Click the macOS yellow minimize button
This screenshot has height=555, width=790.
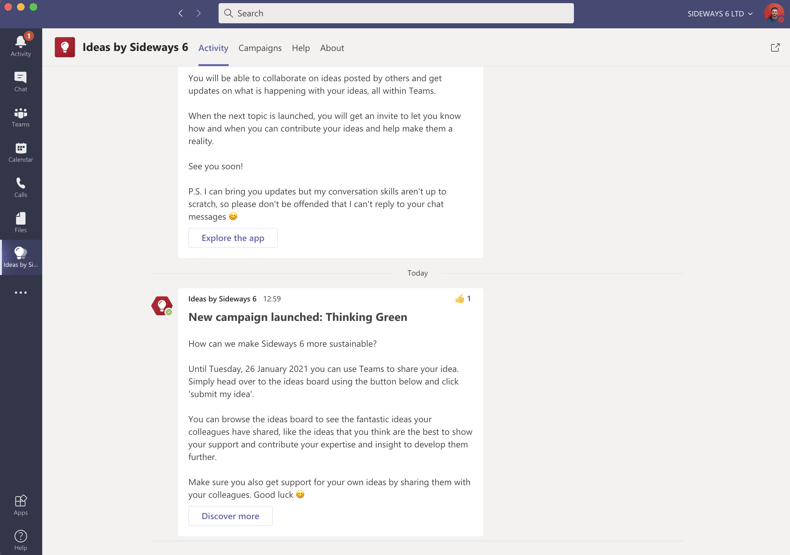[21, 7]
